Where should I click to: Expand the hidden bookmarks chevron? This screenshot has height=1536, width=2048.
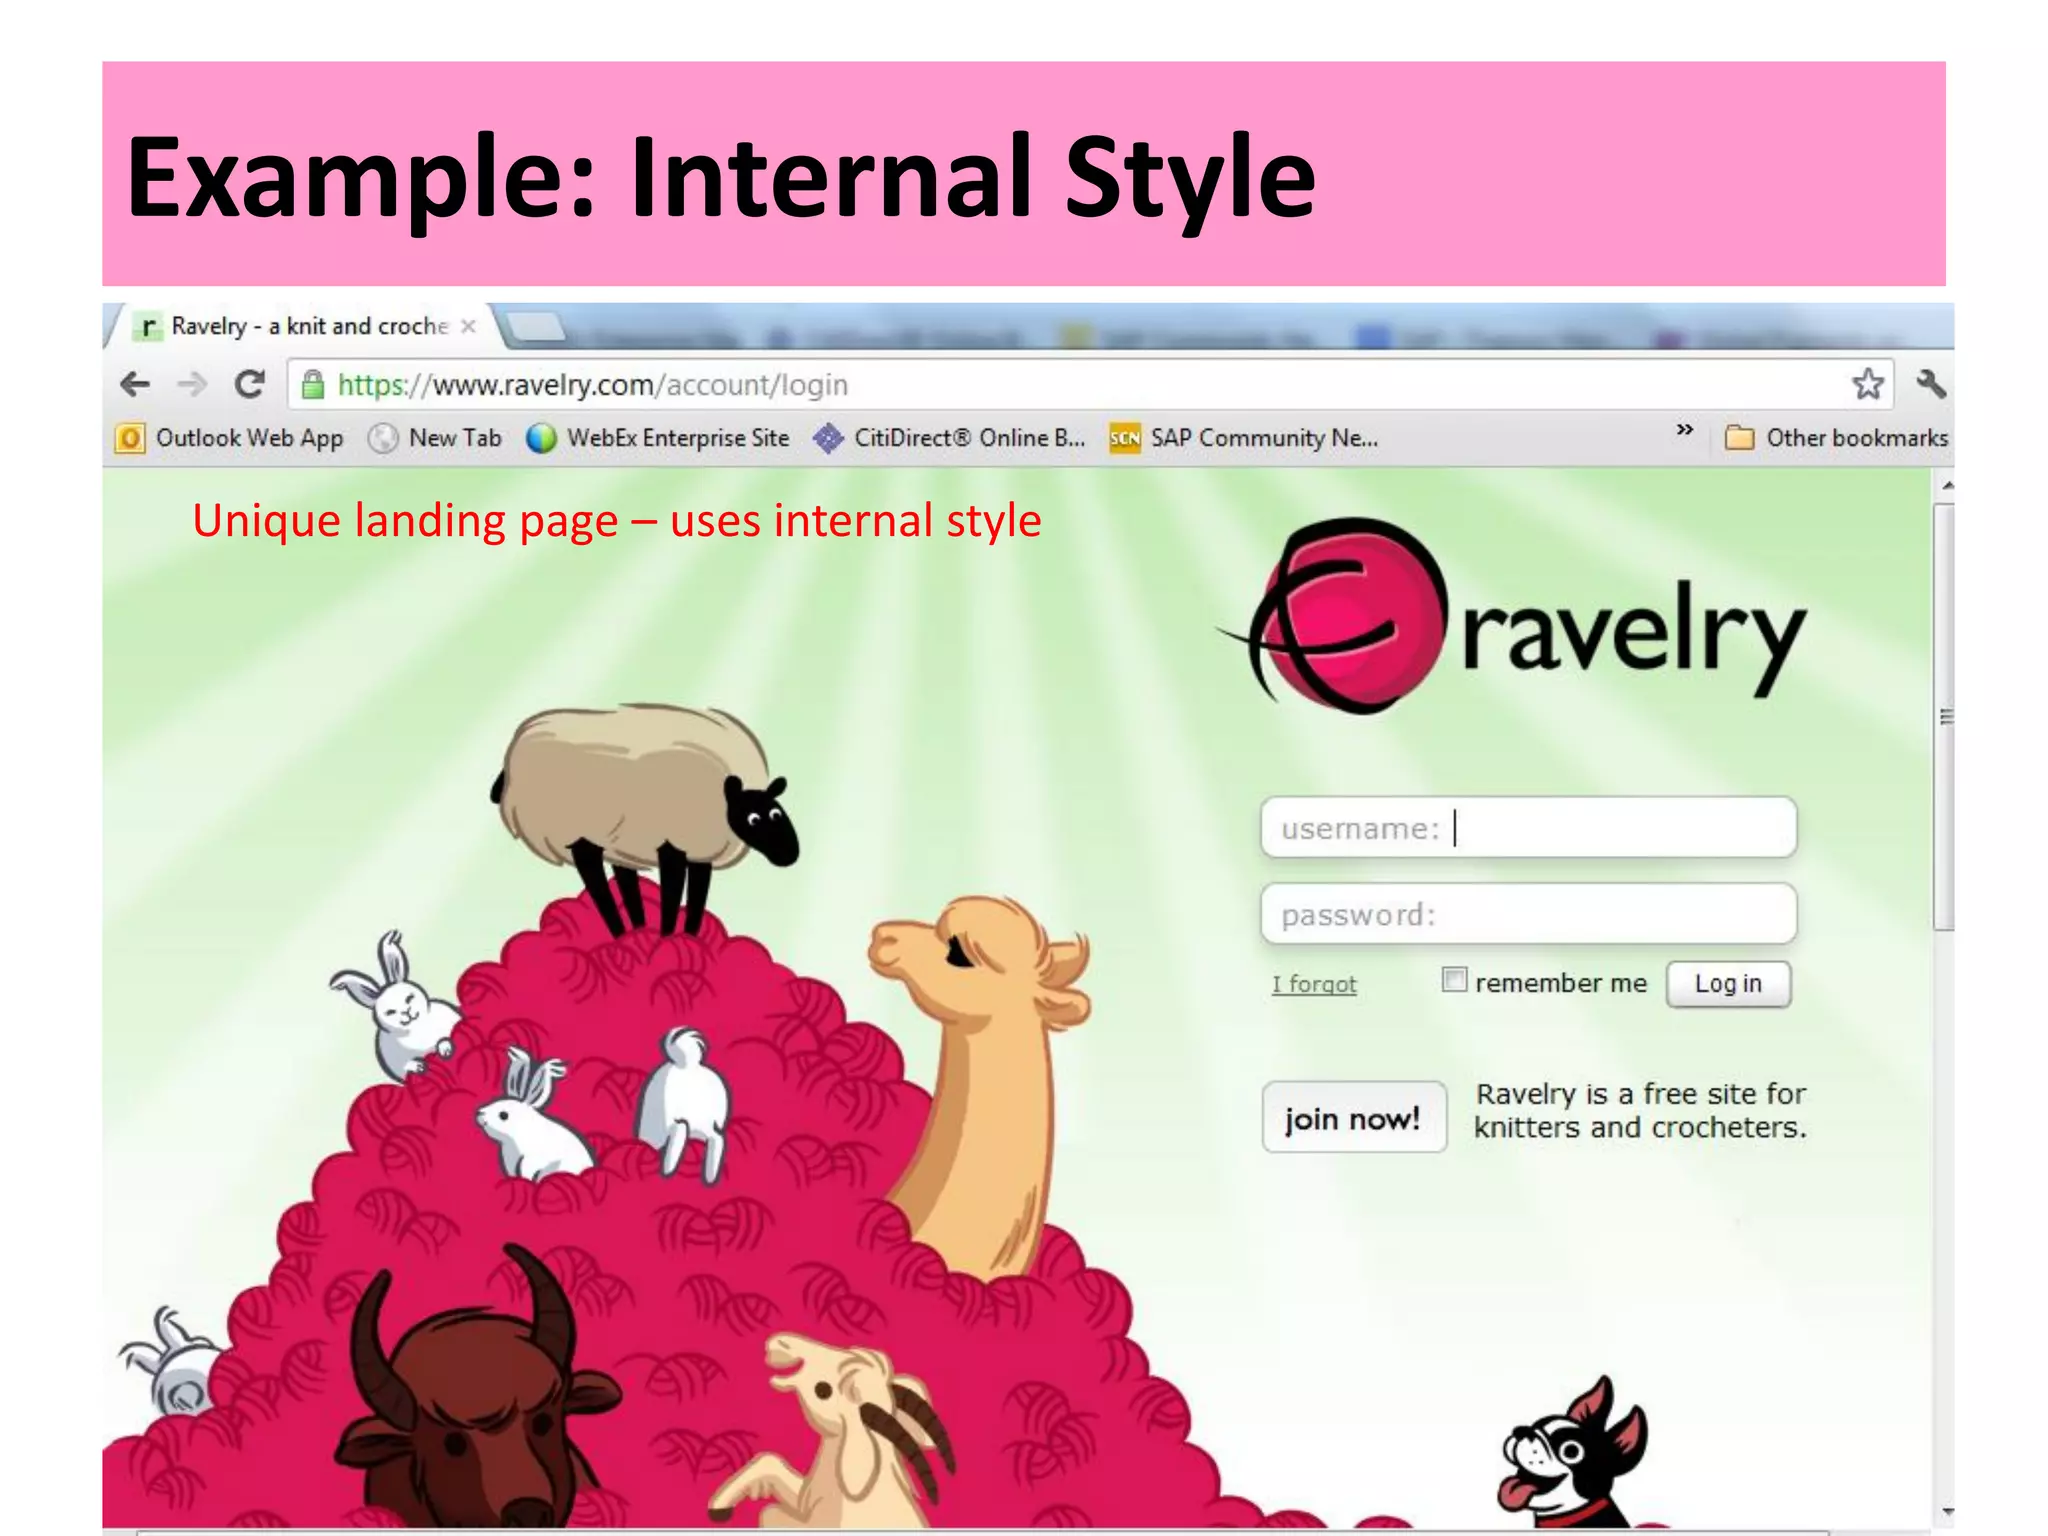[x=1685, y=429]
